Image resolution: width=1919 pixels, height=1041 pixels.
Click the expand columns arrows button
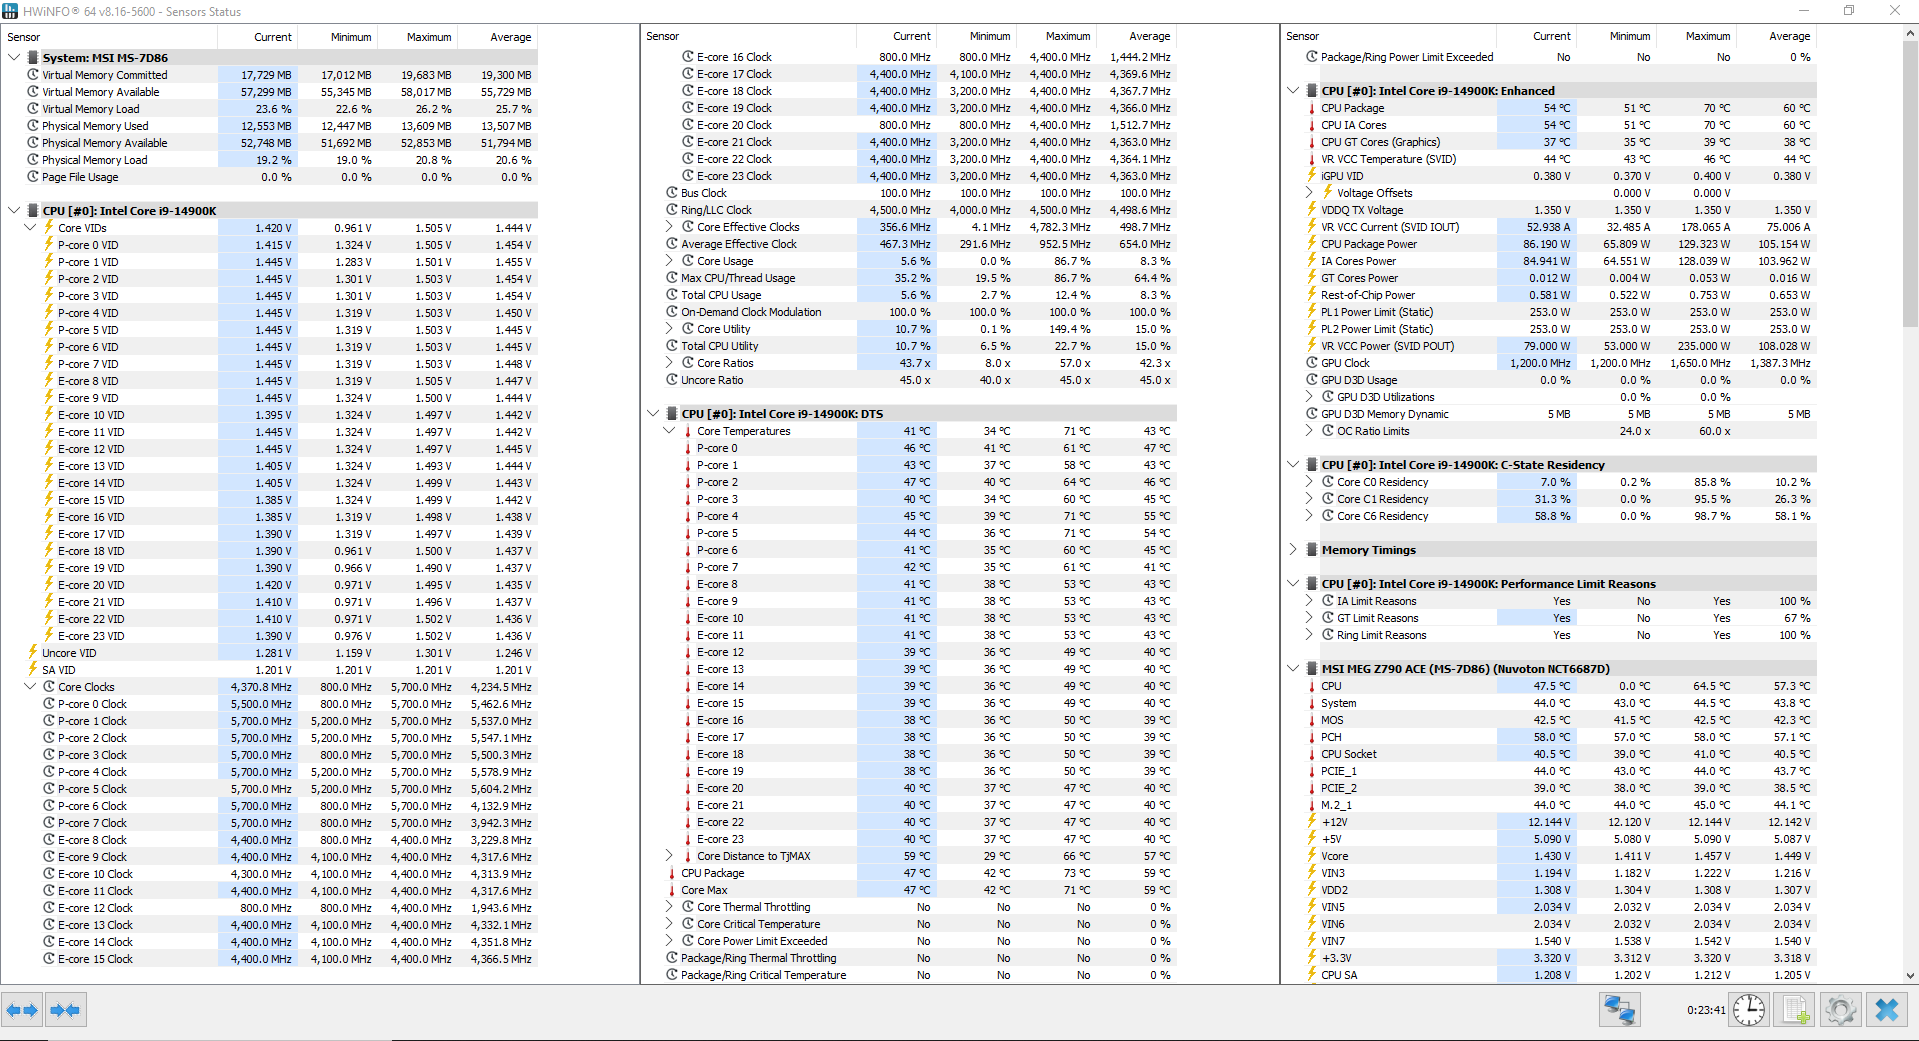tap(22, 1010)
